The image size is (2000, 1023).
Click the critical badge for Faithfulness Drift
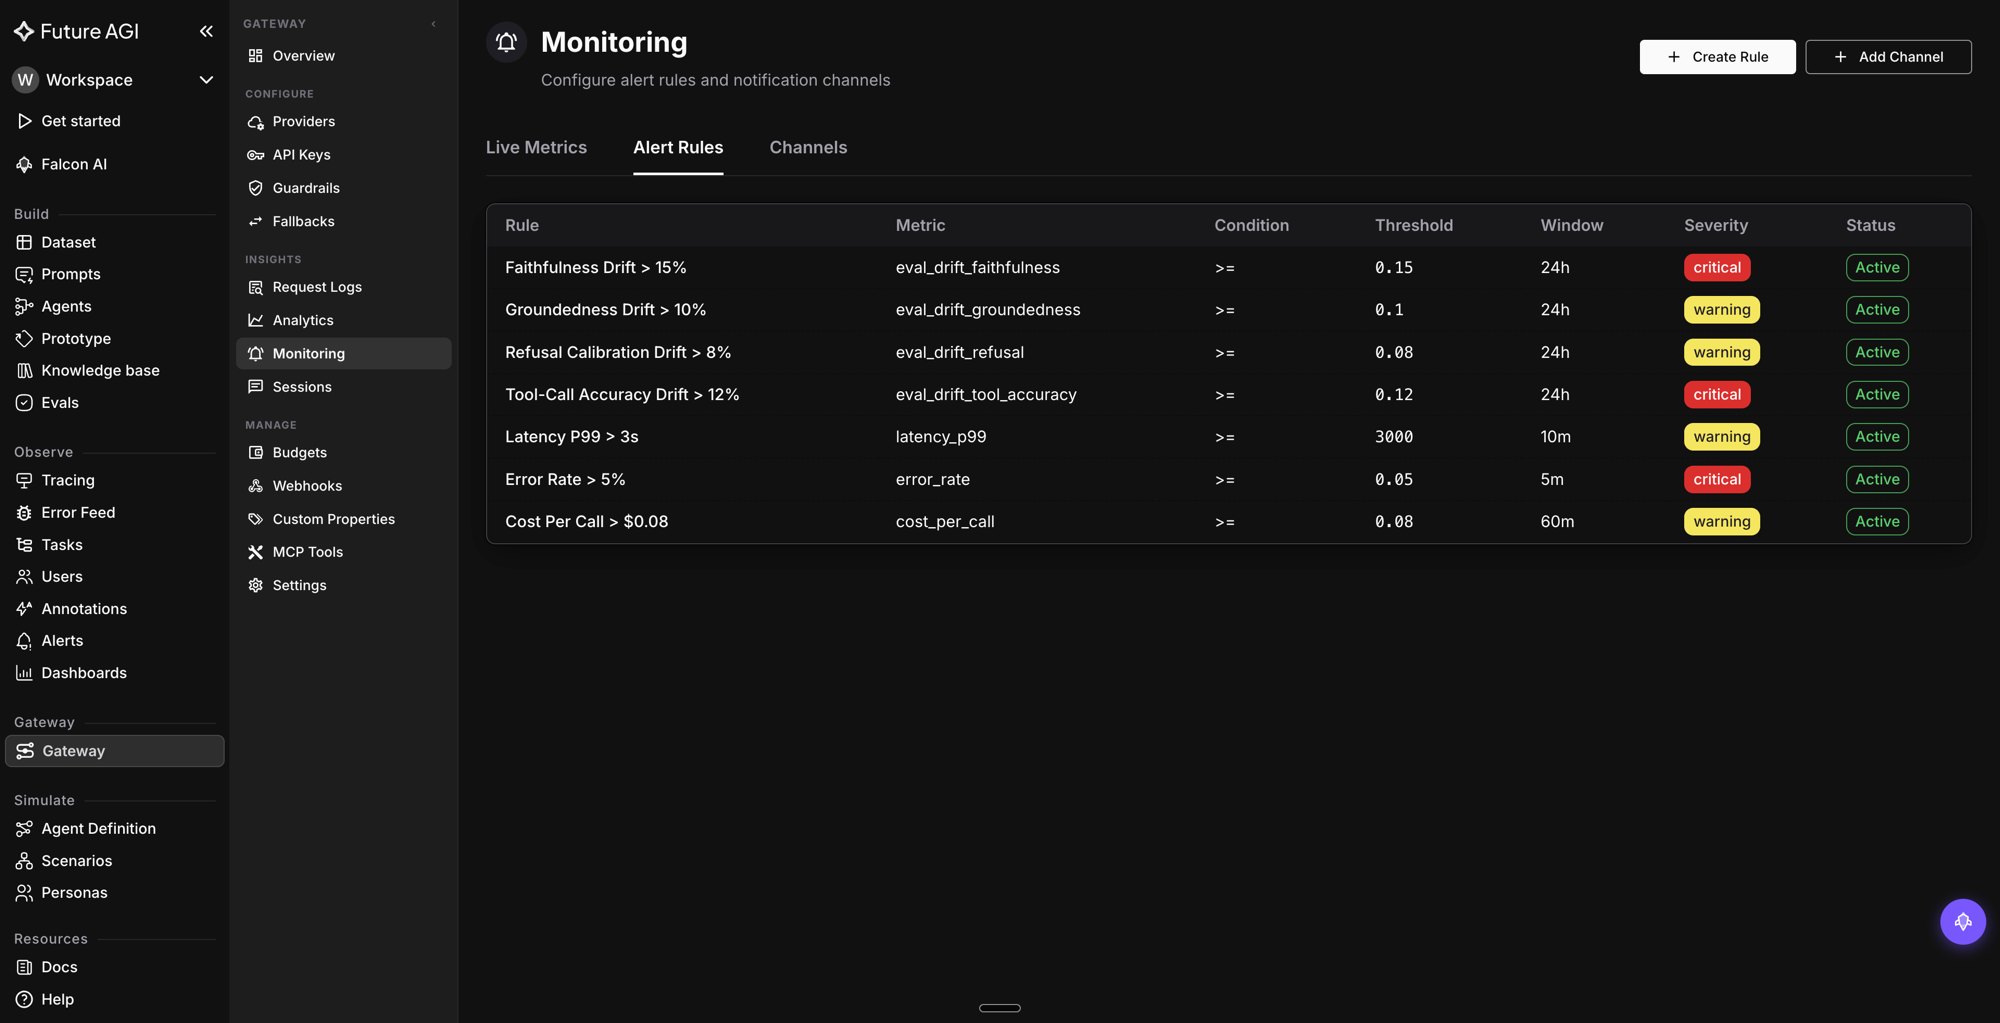[1717, 267]
